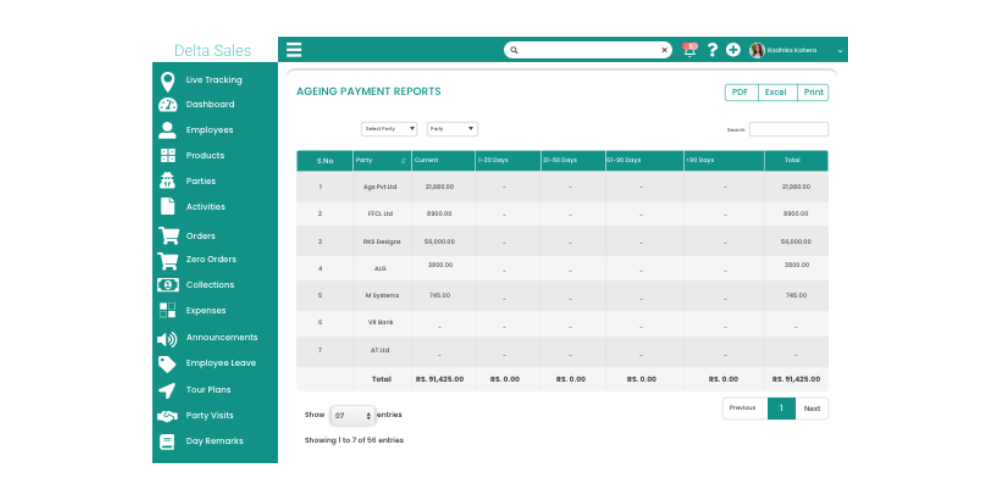Viewport: 1000px width, 500px height.
Task: Click the help question mark icon
Action: [712, 50]
